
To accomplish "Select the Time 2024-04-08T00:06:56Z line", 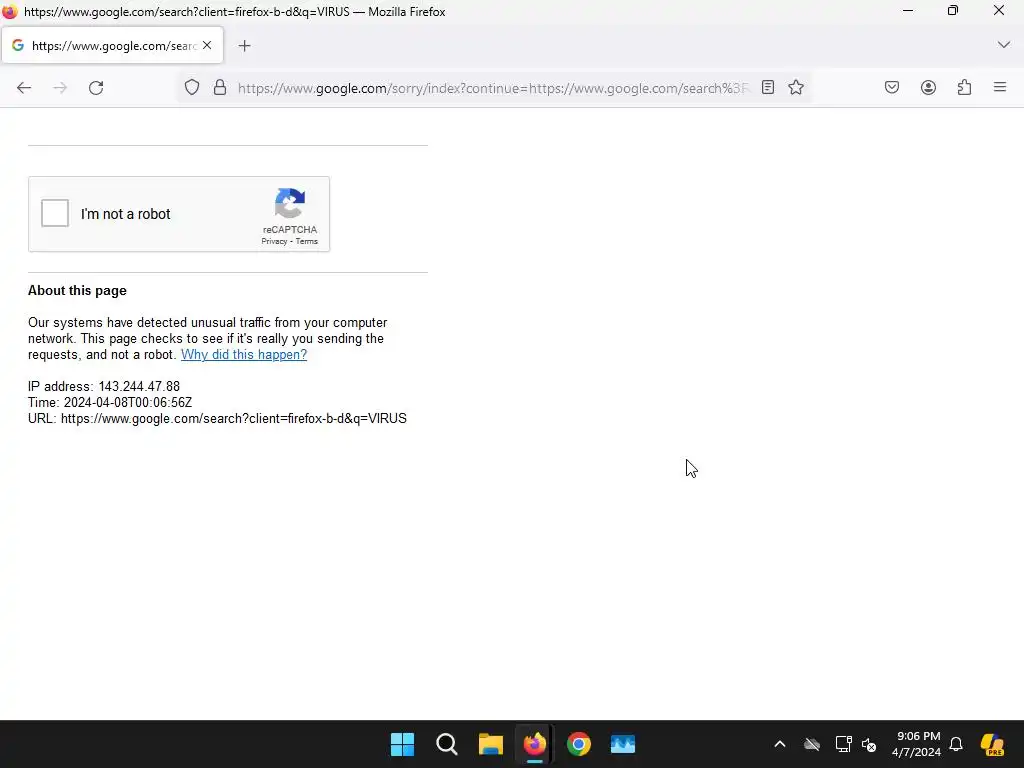I will (110, 402).
